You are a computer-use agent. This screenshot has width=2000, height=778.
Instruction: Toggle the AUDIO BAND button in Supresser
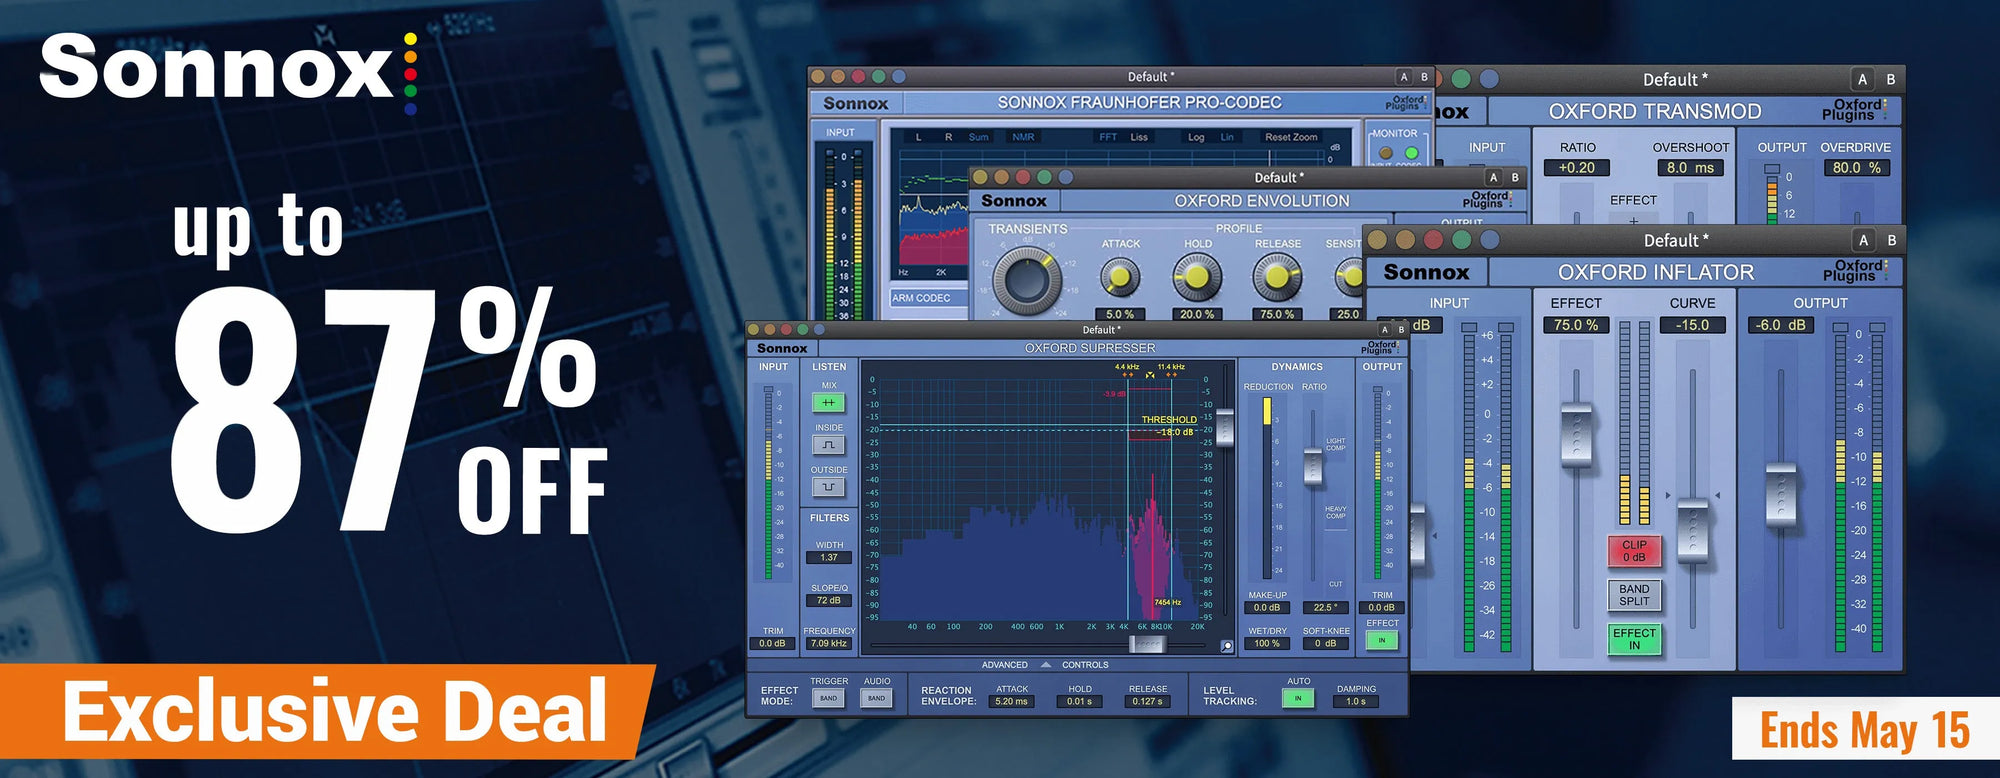coord(877,698)
